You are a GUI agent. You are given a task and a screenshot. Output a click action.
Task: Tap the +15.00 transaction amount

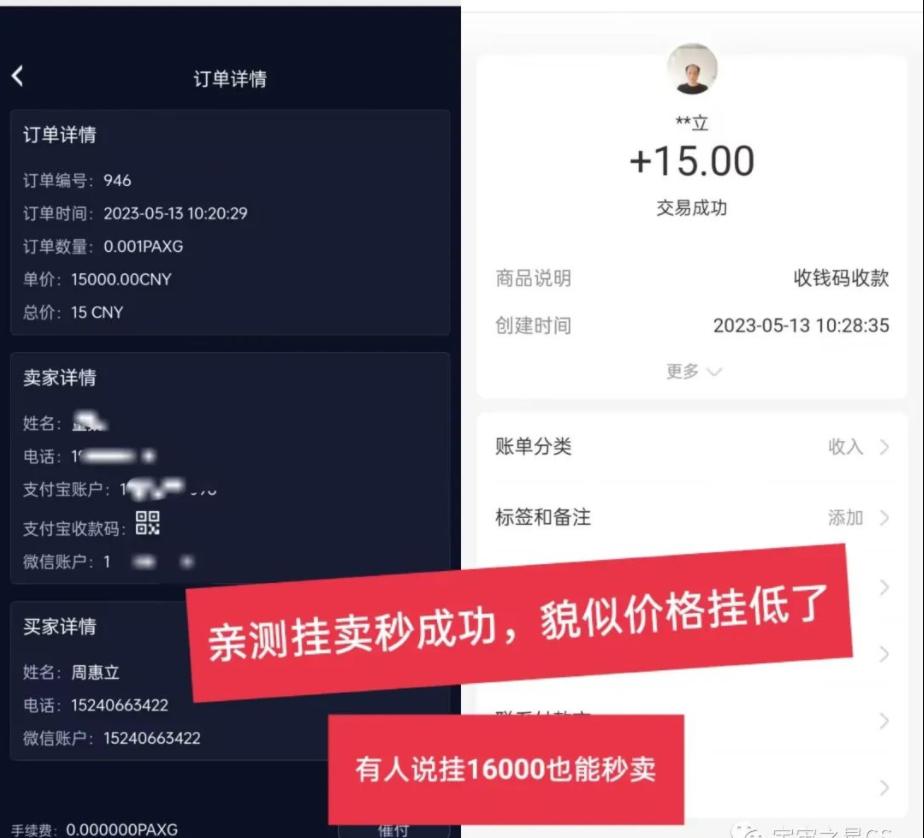(x=692, y=161)
